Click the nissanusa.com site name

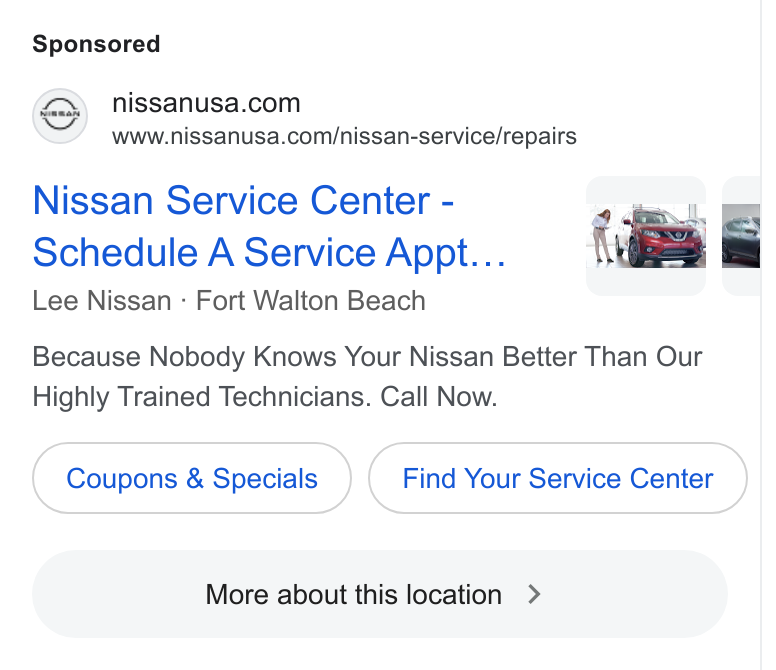click(x=206, y=103)
